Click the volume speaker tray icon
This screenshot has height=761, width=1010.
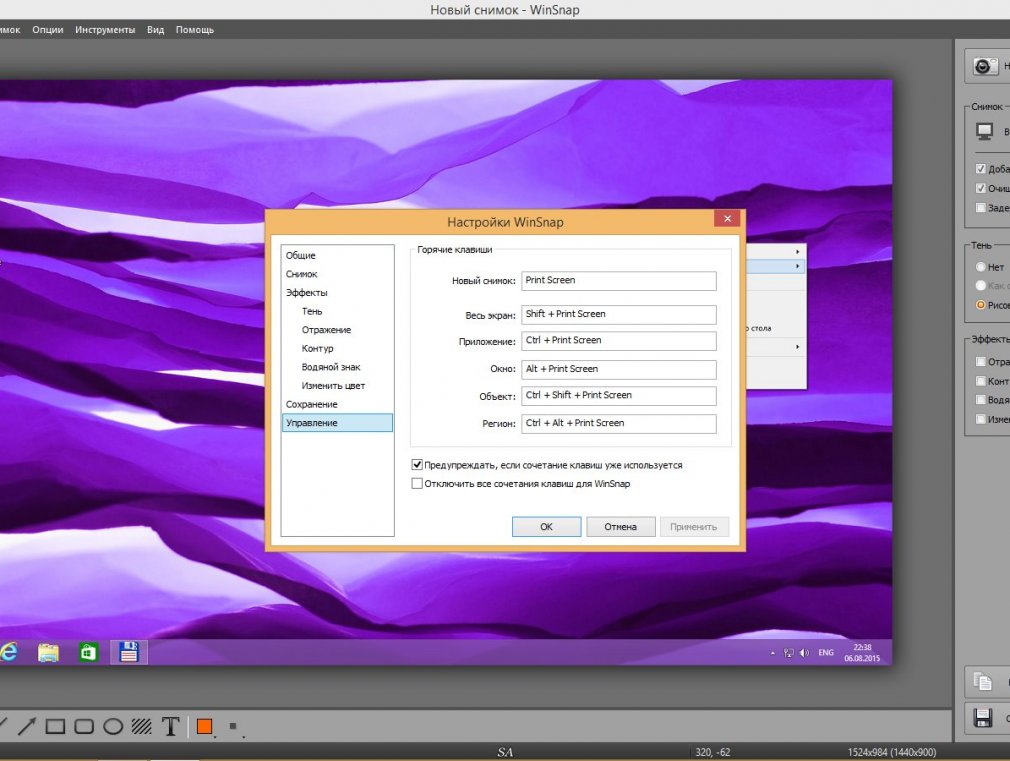click(x=805, y=653)
